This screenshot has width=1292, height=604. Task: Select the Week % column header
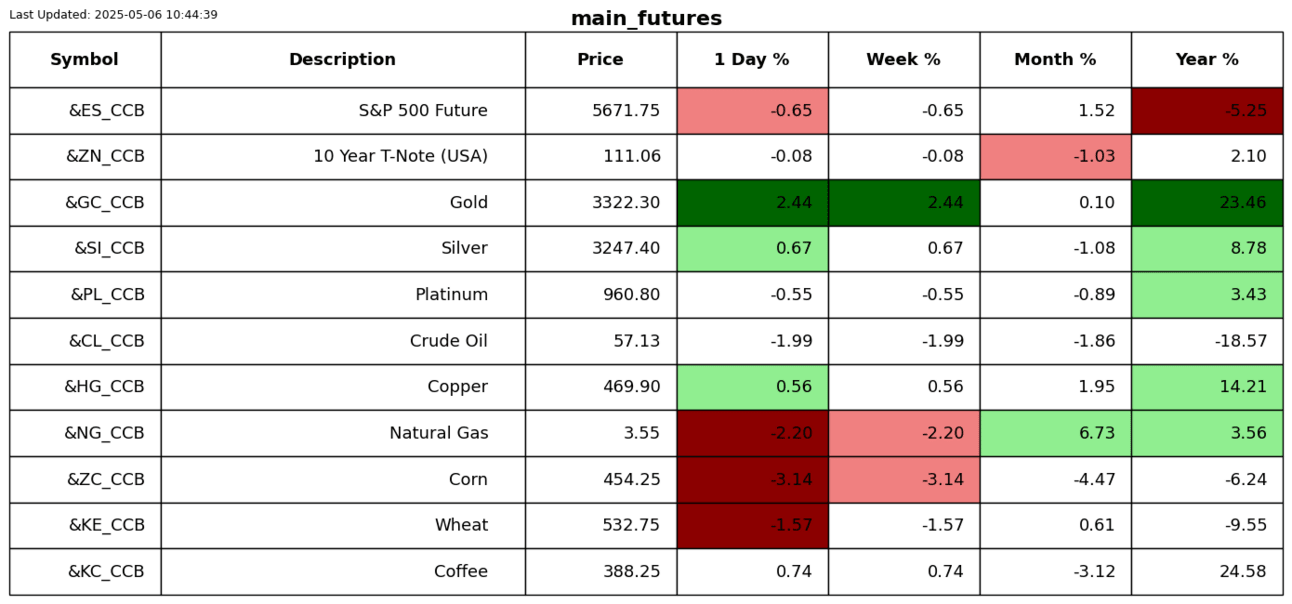click(903, 60)
